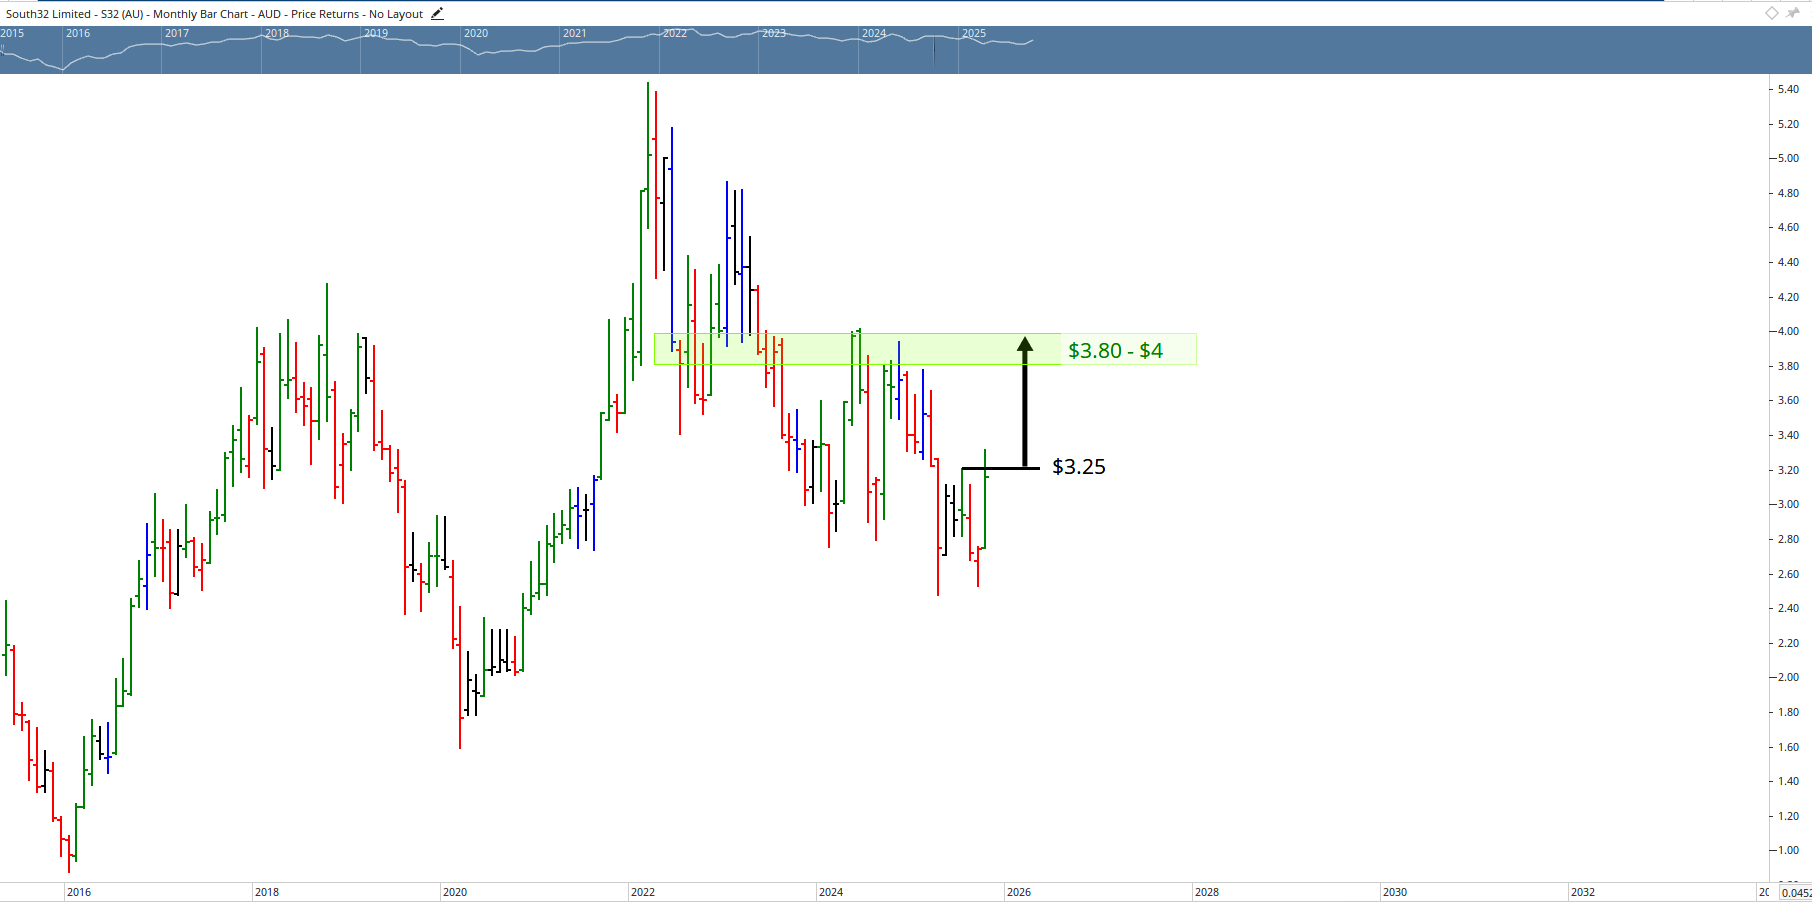Click 2016 in the top overview strip
The image size is (1812, 905).
(78, 33)
